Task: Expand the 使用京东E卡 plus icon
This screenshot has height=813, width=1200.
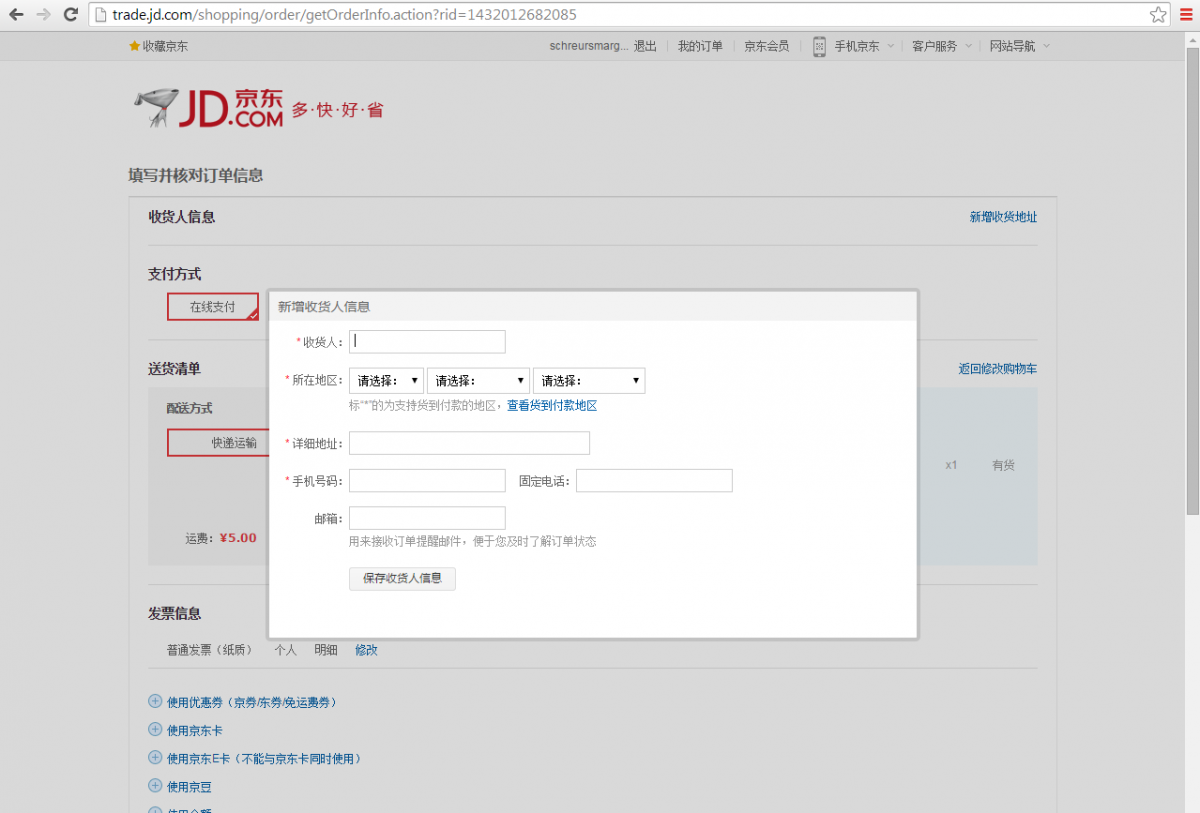Action: [x=155, y=758]
